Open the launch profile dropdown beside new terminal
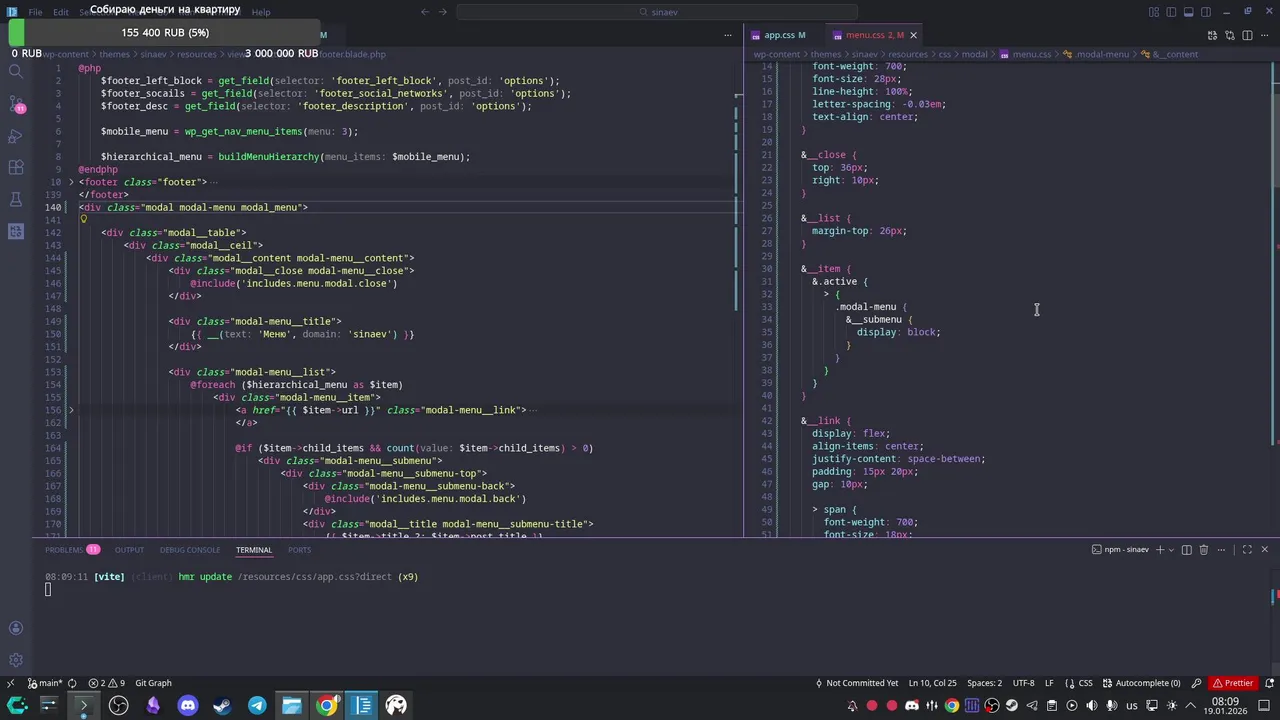1280x720 pixels. (x=1171, y=549)
